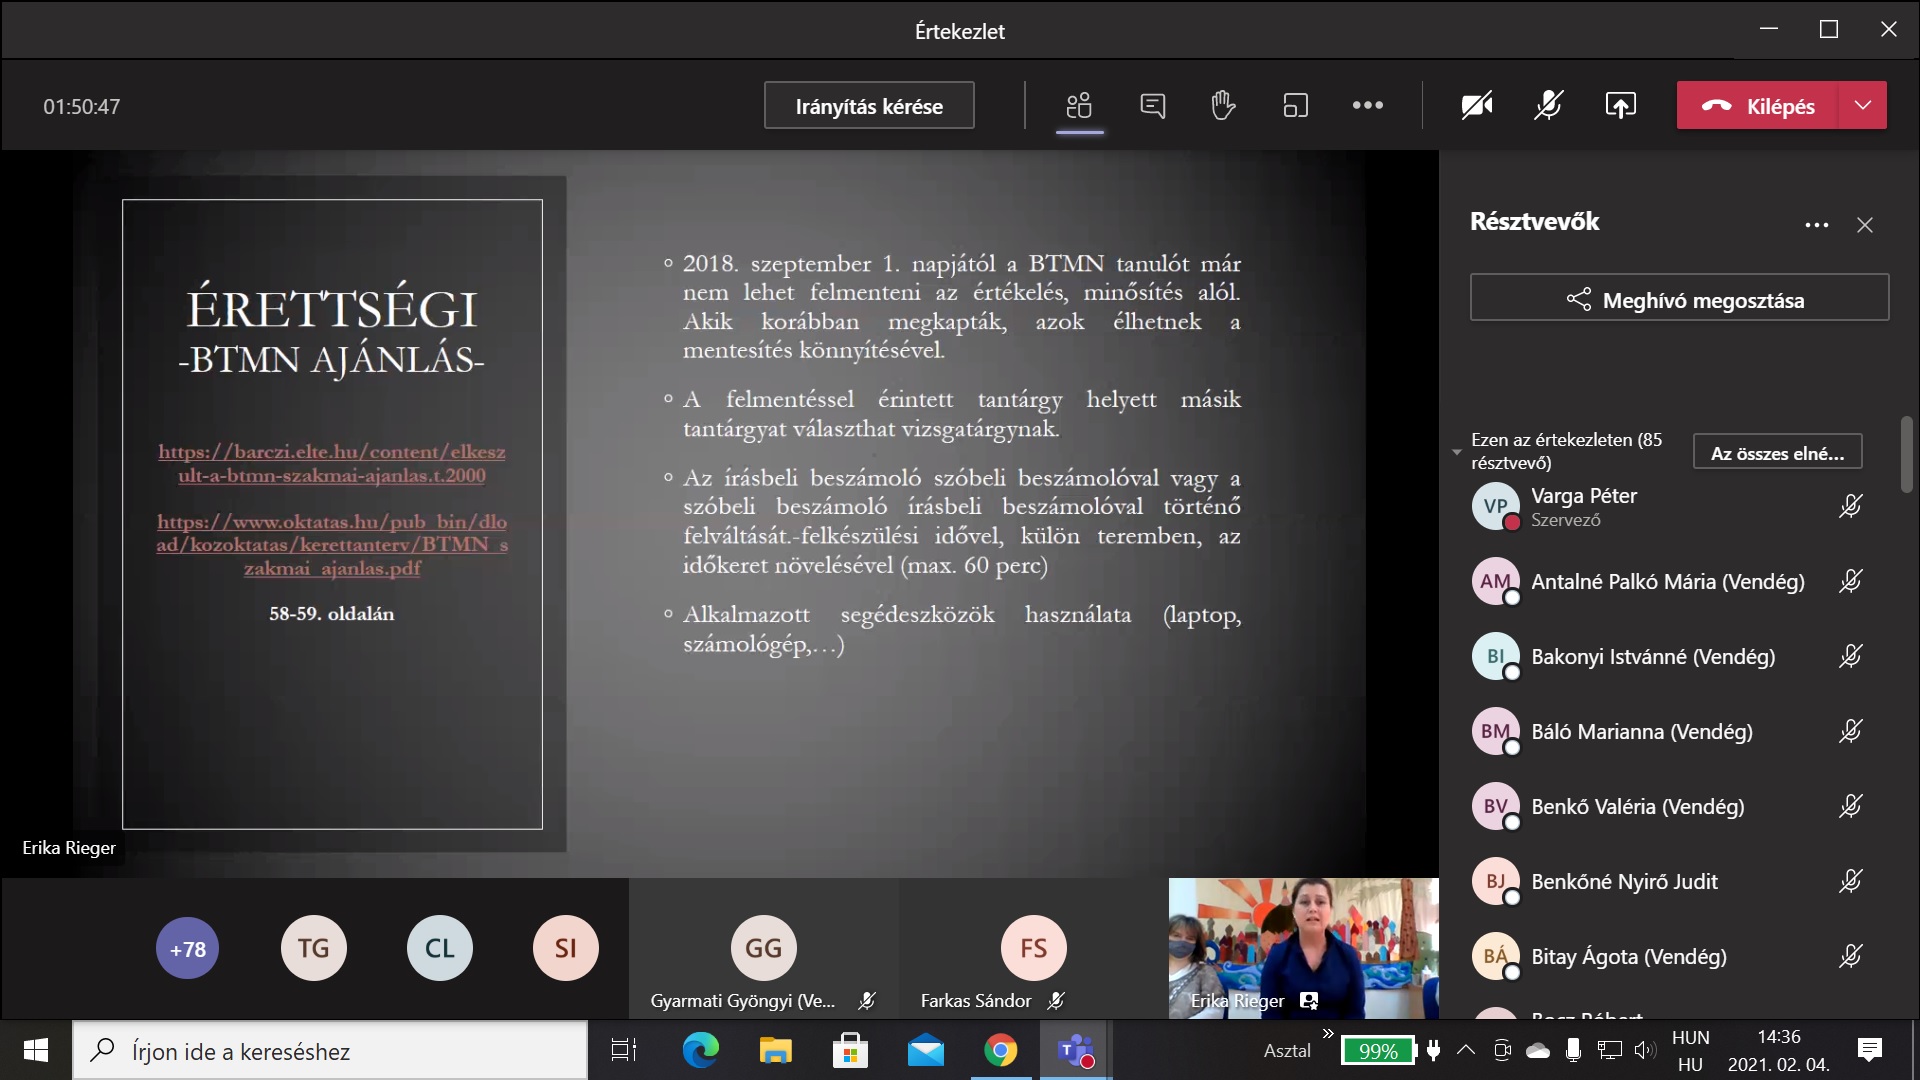This screenshot has height=1080, width=1920.
Task: Open the breakout rooms icon
Action: 1295,106
